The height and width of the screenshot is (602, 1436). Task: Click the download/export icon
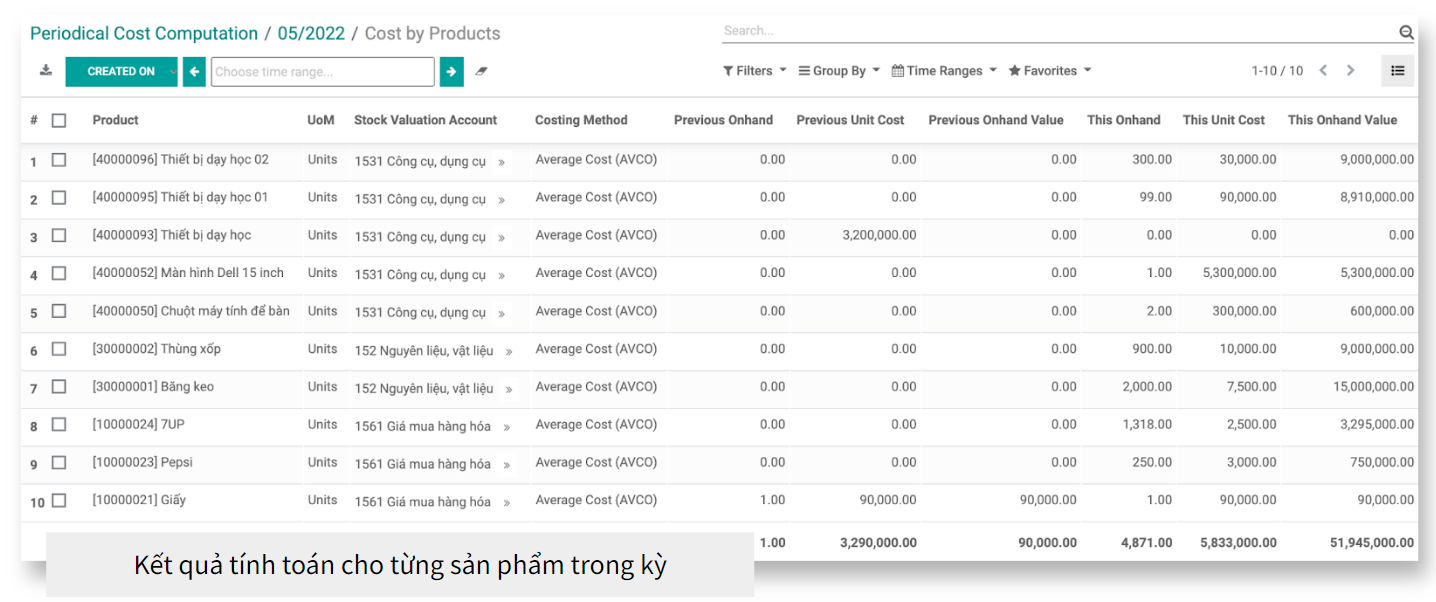tap(46, 71)
